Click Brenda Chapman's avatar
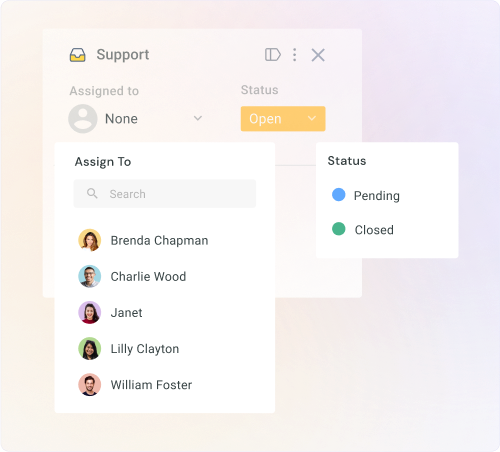This screenshot has height=452, width=500. coord(90,240)
